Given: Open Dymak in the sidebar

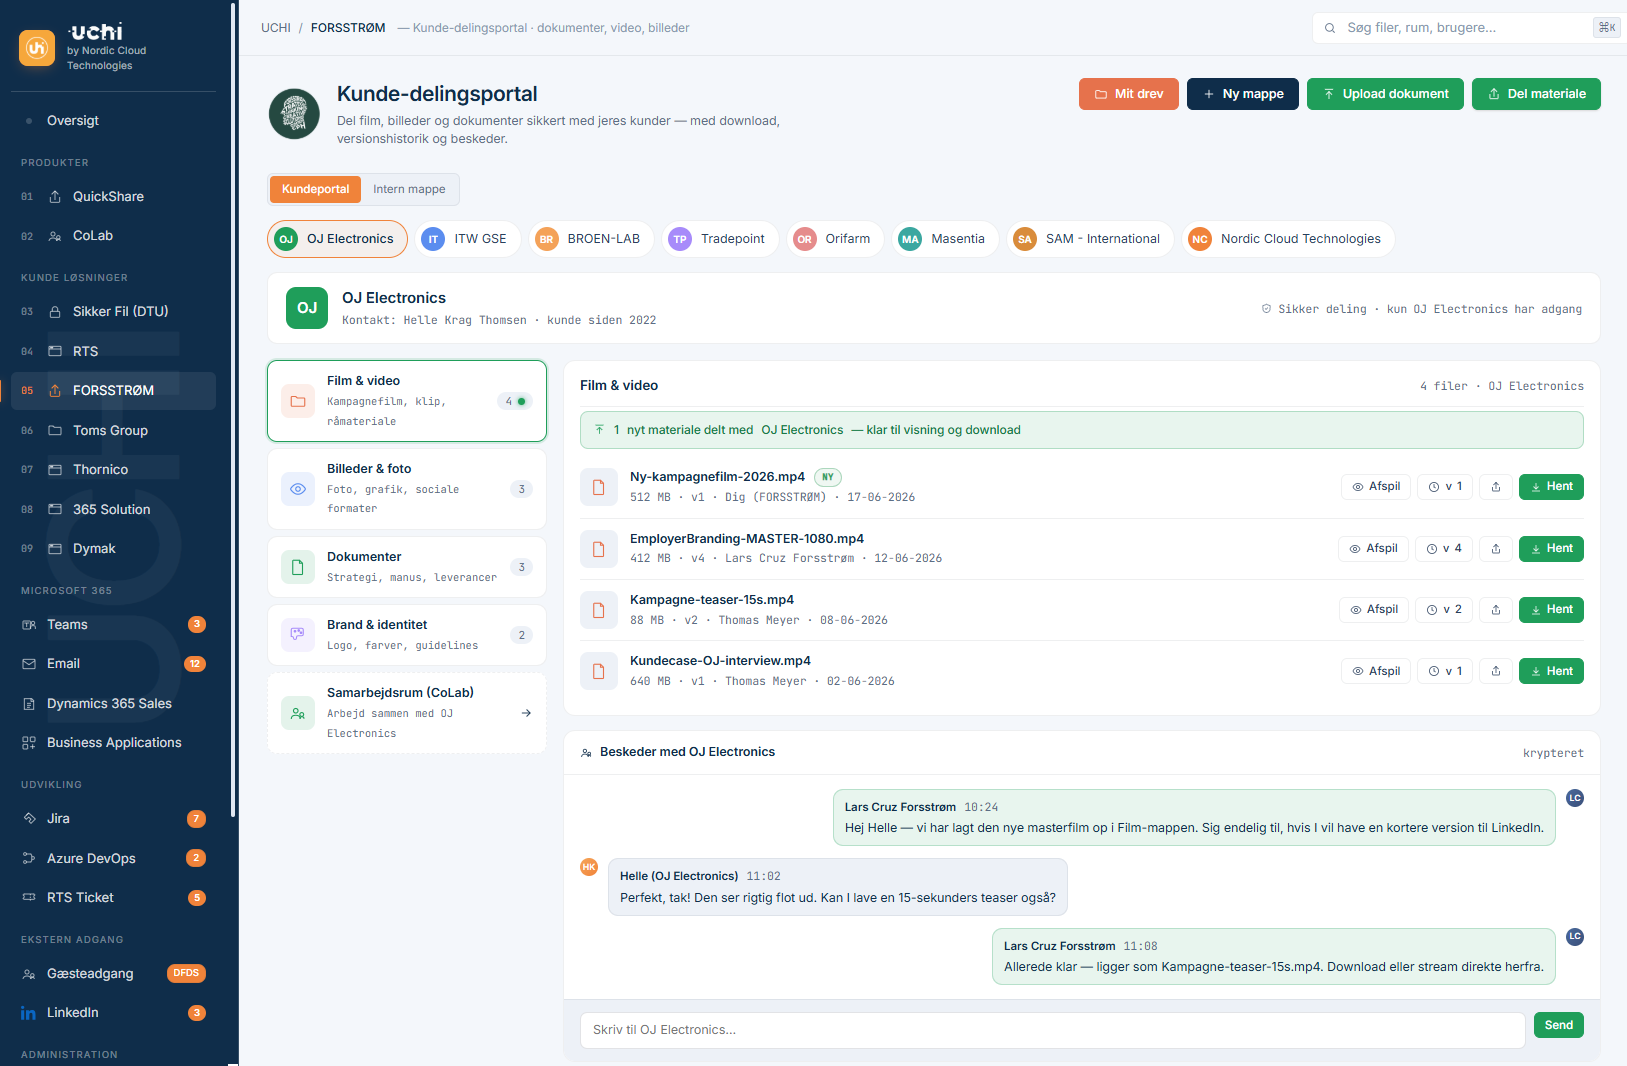Looking at the screenshot, I should click(113, 549).
